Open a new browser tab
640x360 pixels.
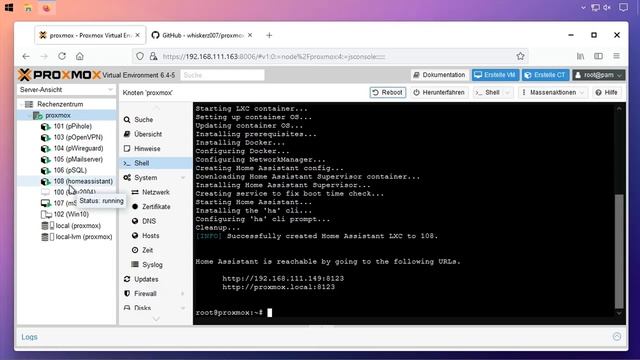coord(269,36)
